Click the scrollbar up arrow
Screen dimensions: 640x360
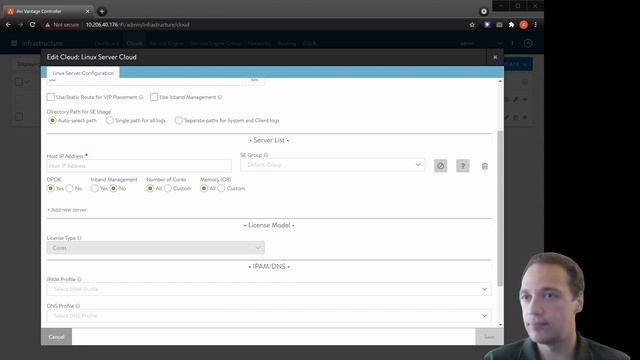click(500, 81)
